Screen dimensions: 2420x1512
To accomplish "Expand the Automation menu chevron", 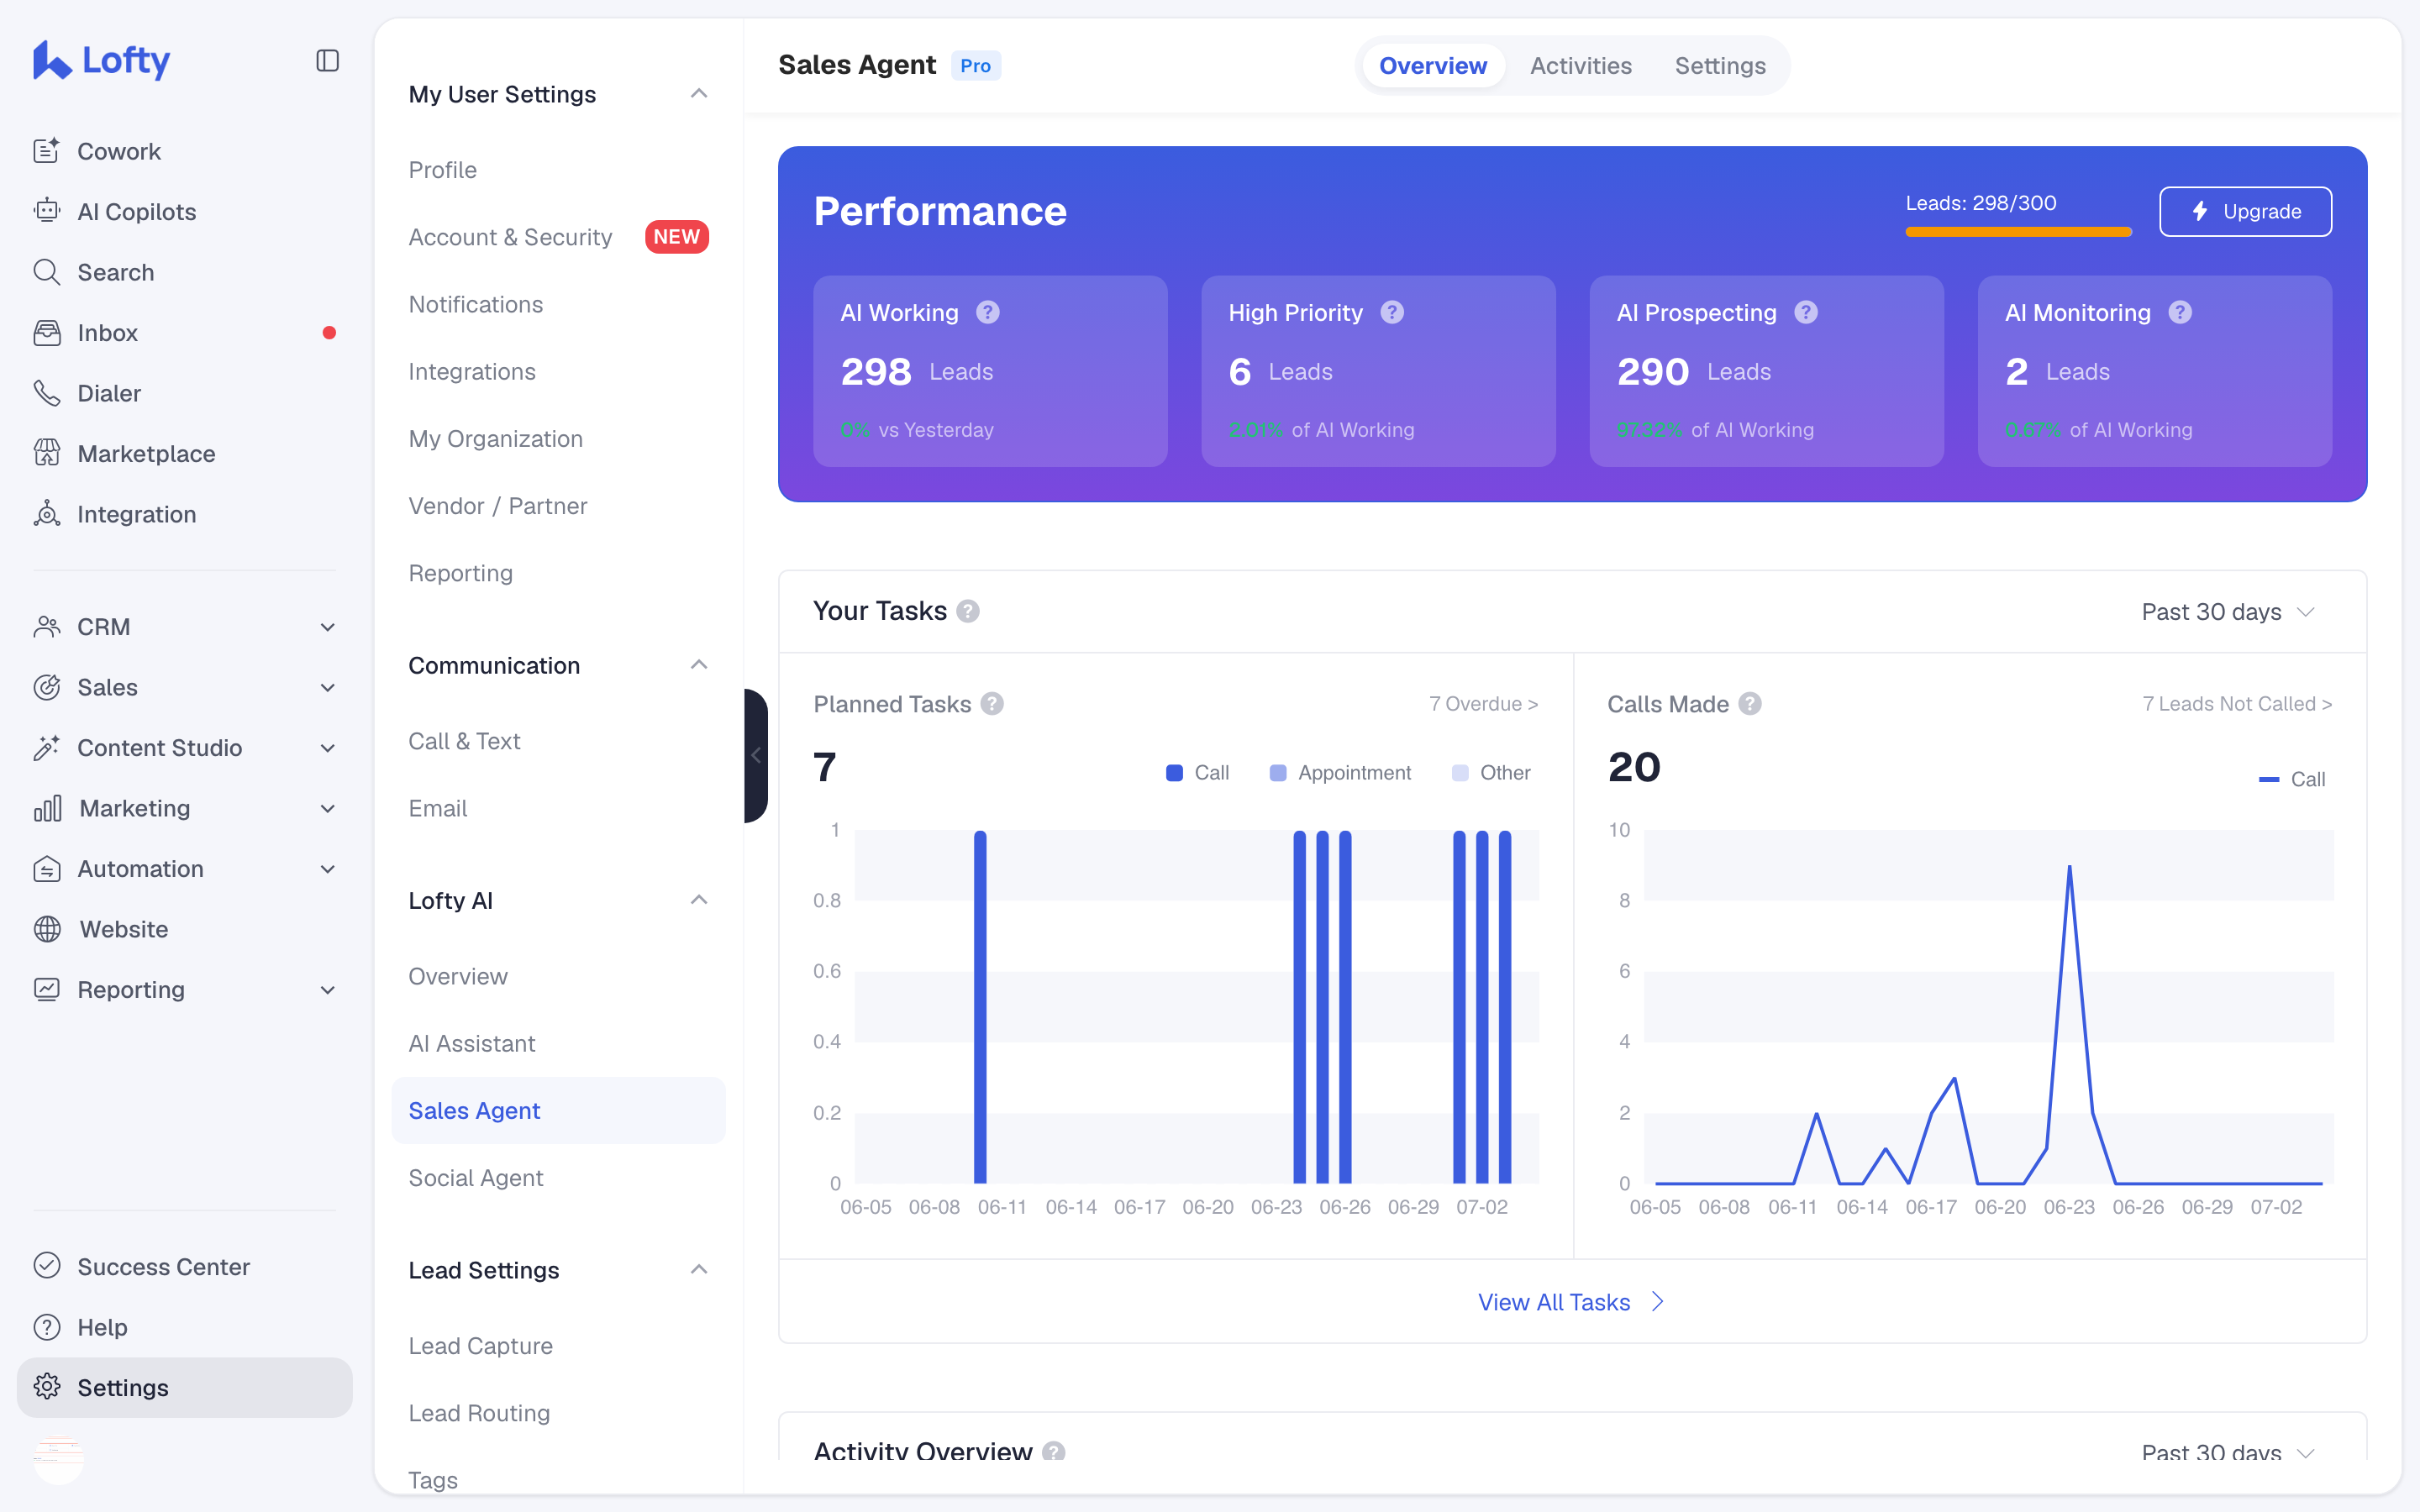I will (327, 869).
